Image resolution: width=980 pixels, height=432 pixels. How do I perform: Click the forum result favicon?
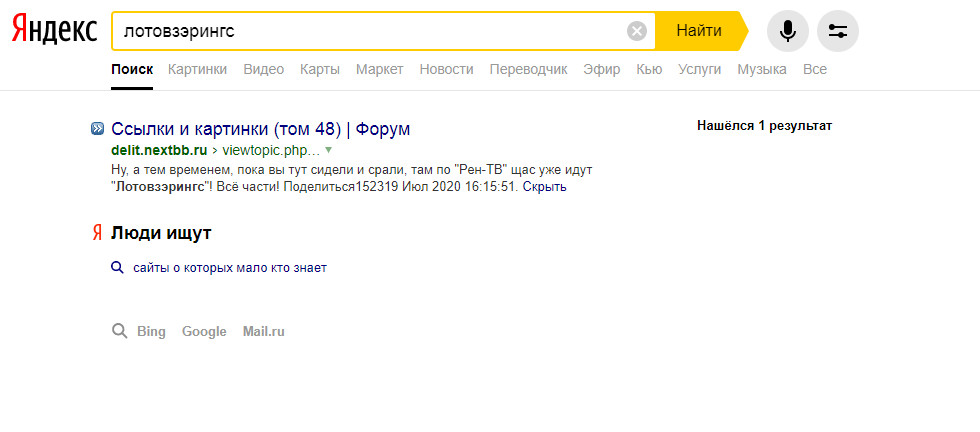click(x=98, y=129)
